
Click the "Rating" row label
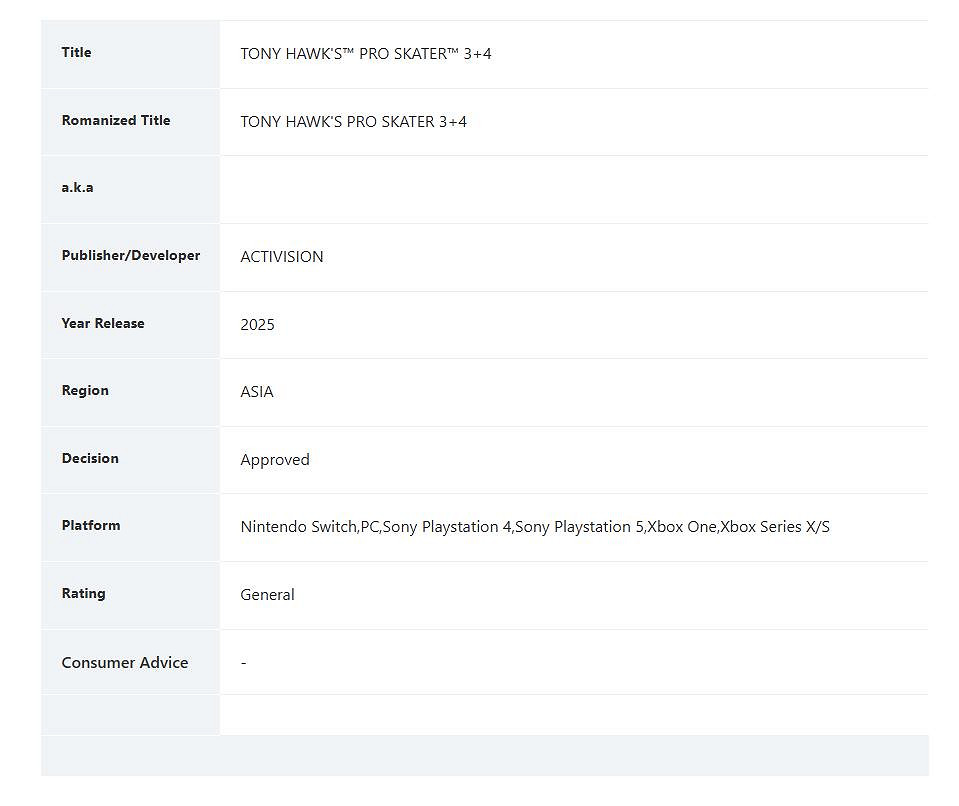[x=83, y=594]
